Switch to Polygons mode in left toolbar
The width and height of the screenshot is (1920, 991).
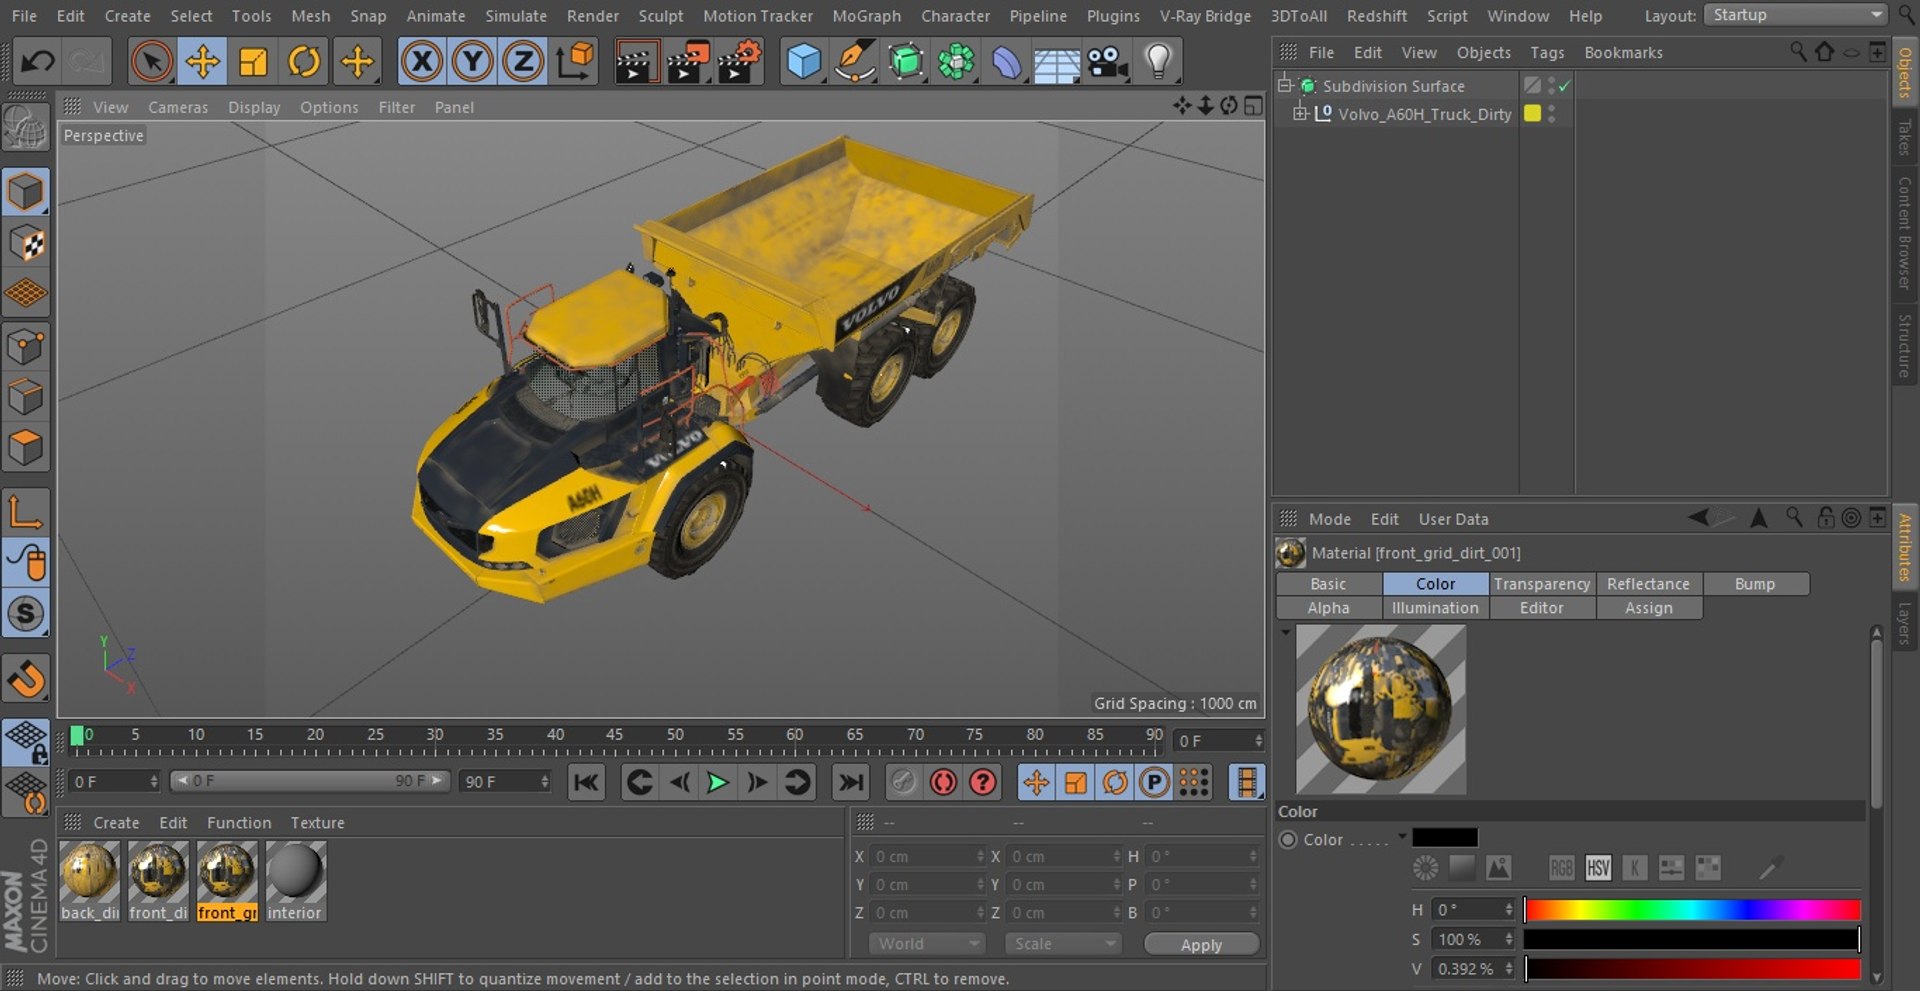[x=26, y=447]
